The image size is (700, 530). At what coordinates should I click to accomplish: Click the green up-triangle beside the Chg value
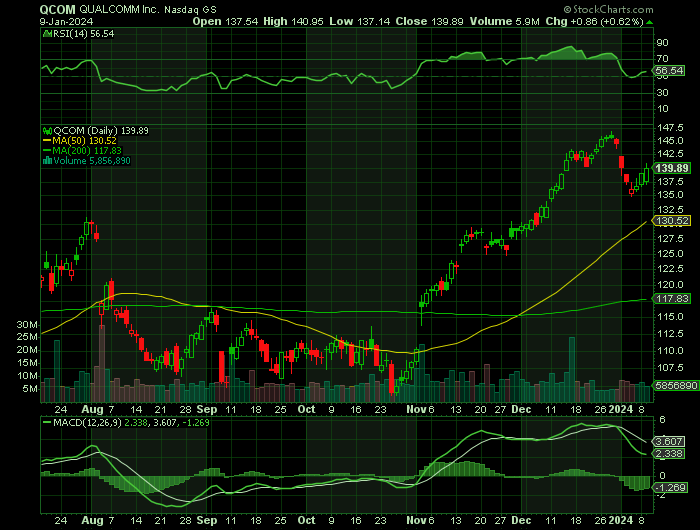[650, 21]
